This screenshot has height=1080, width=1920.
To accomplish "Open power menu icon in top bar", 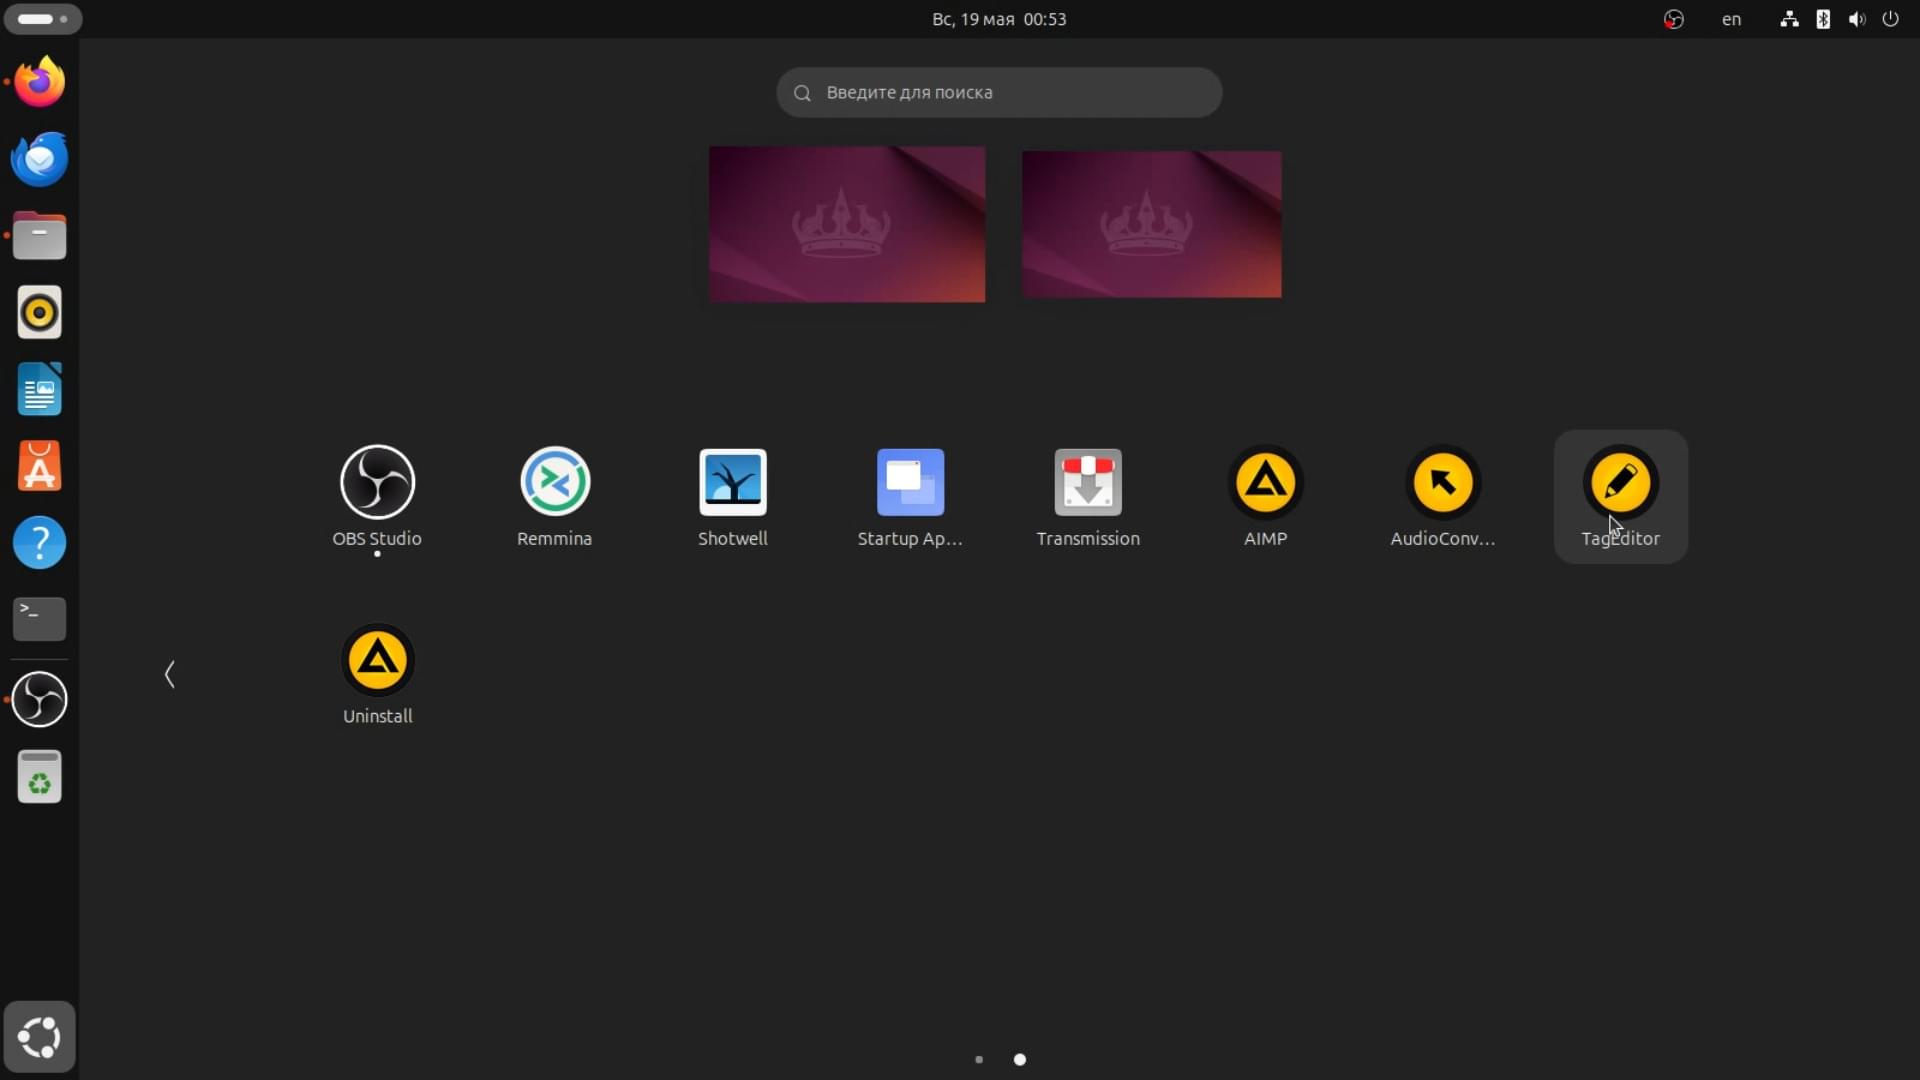I will point(1890,19).
